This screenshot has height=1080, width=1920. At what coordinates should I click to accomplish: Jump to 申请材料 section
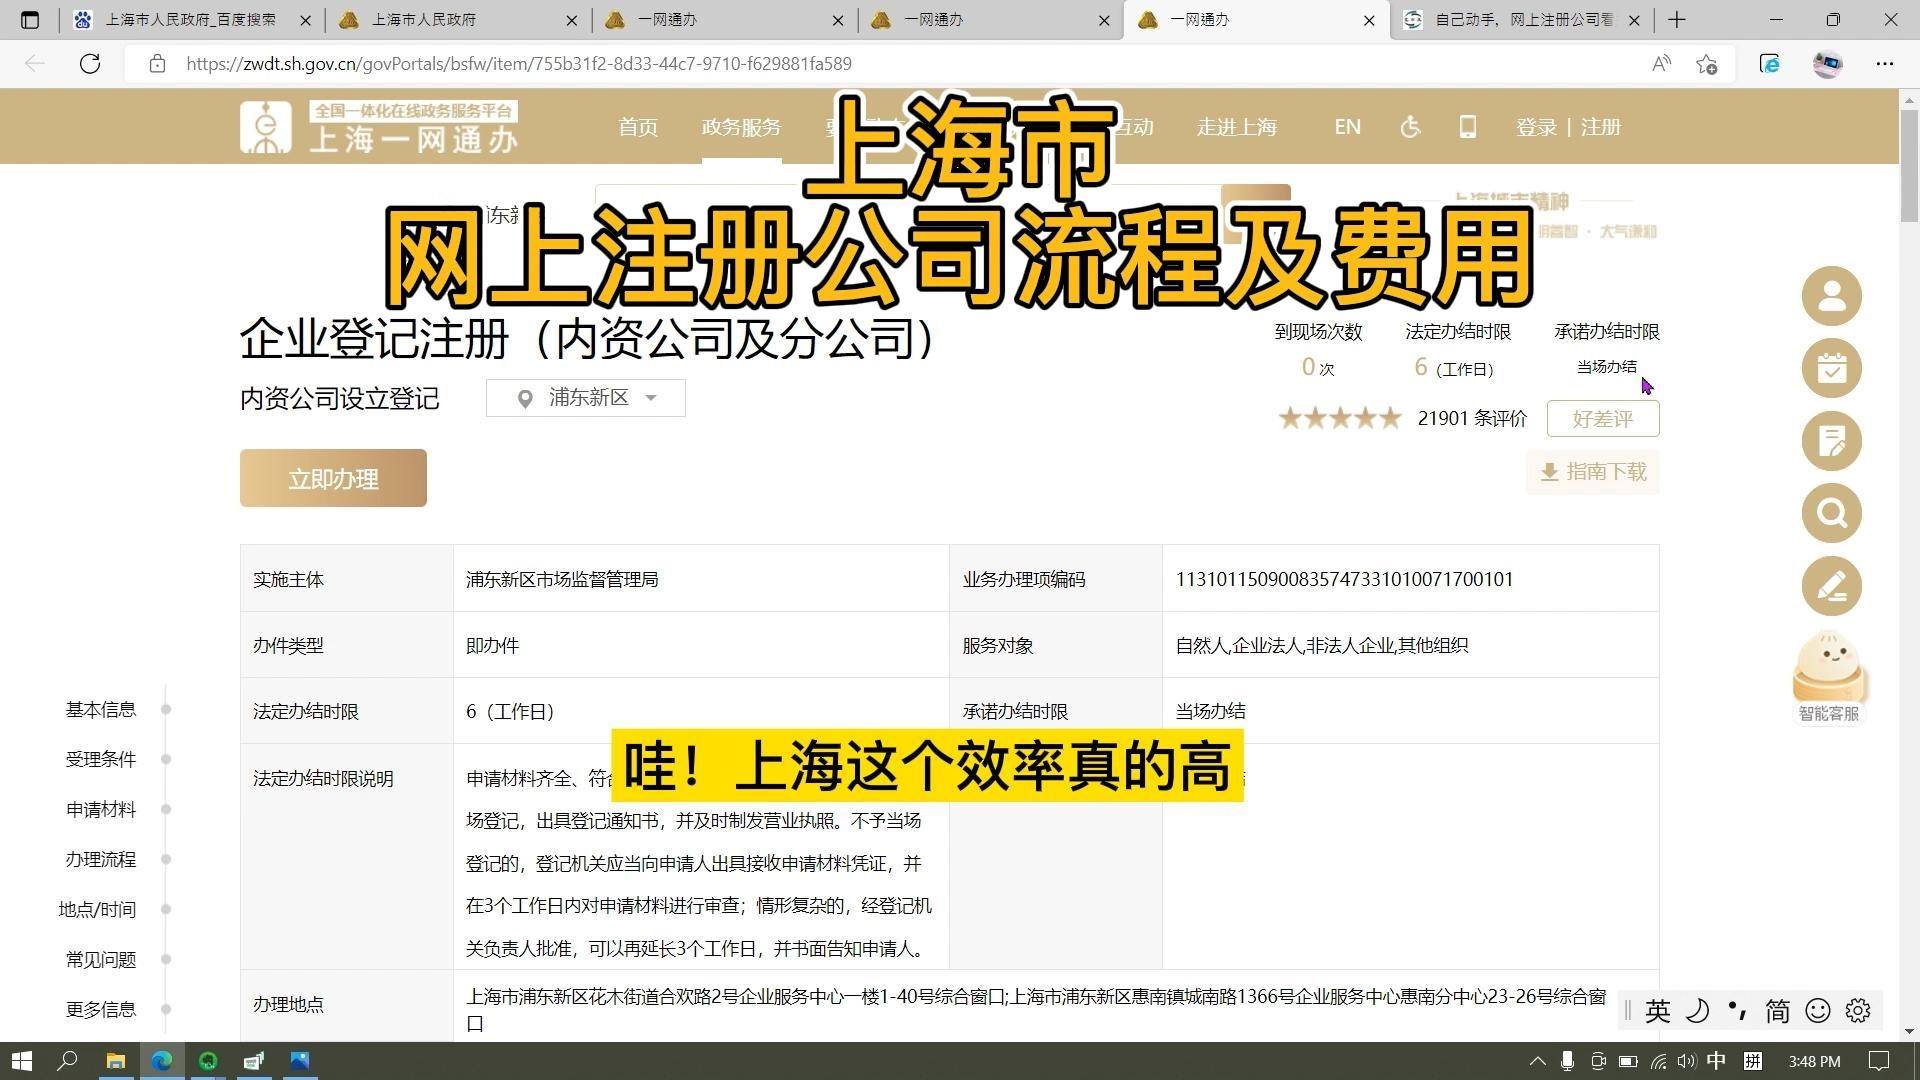tap(101, 810)
